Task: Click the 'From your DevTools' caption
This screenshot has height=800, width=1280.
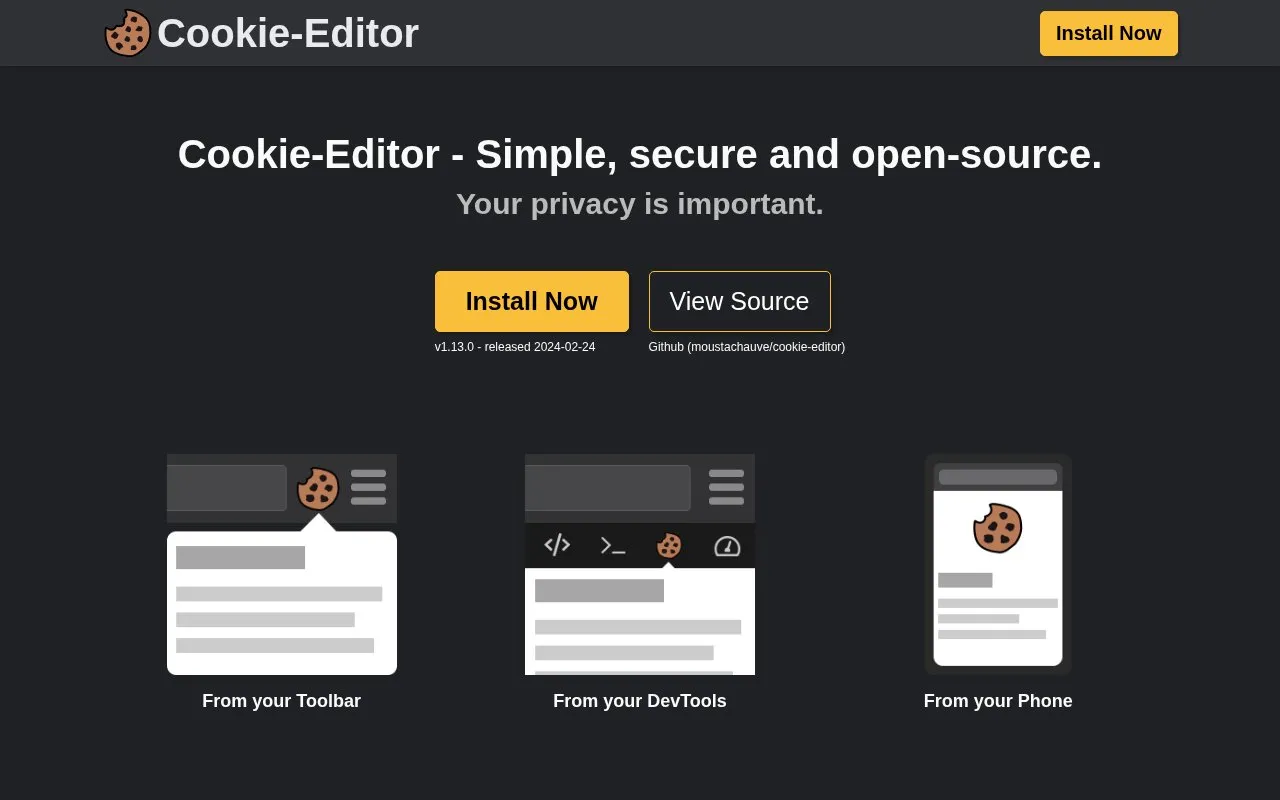Action: [x=640, y=701]
